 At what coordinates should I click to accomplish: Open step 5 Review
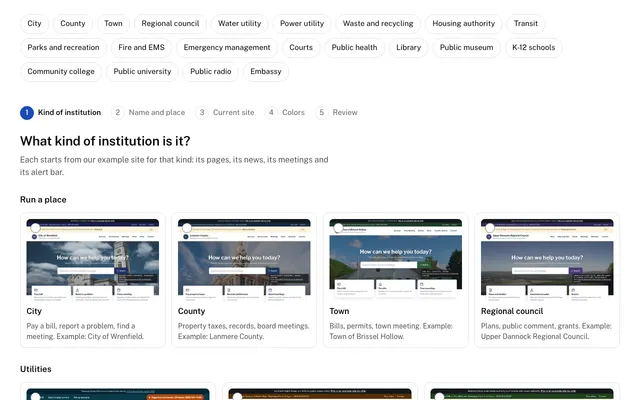pos(336,113)
